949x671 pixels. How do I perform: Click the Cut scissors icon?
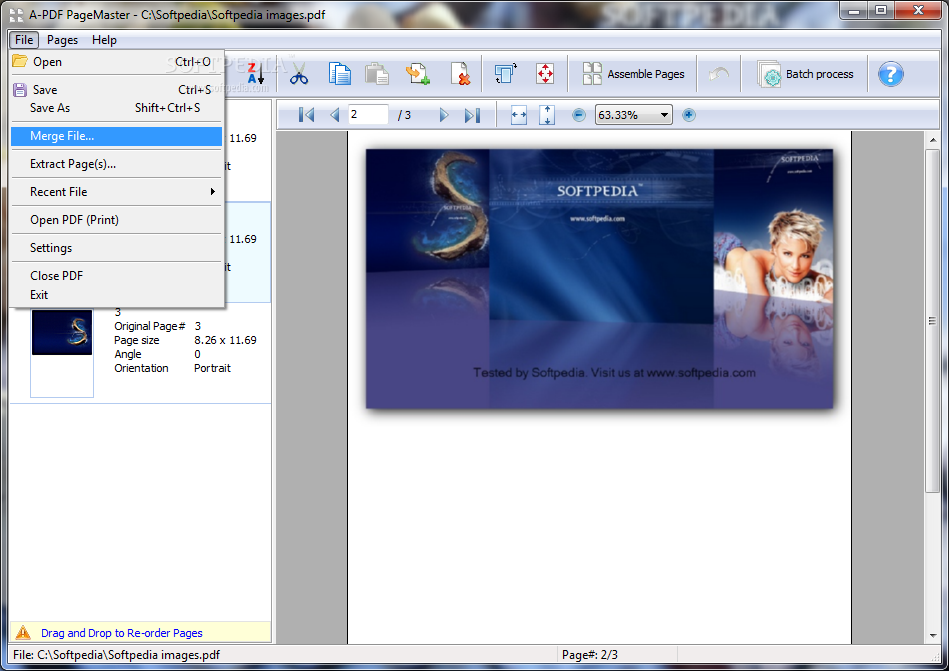tap(298, 74)
